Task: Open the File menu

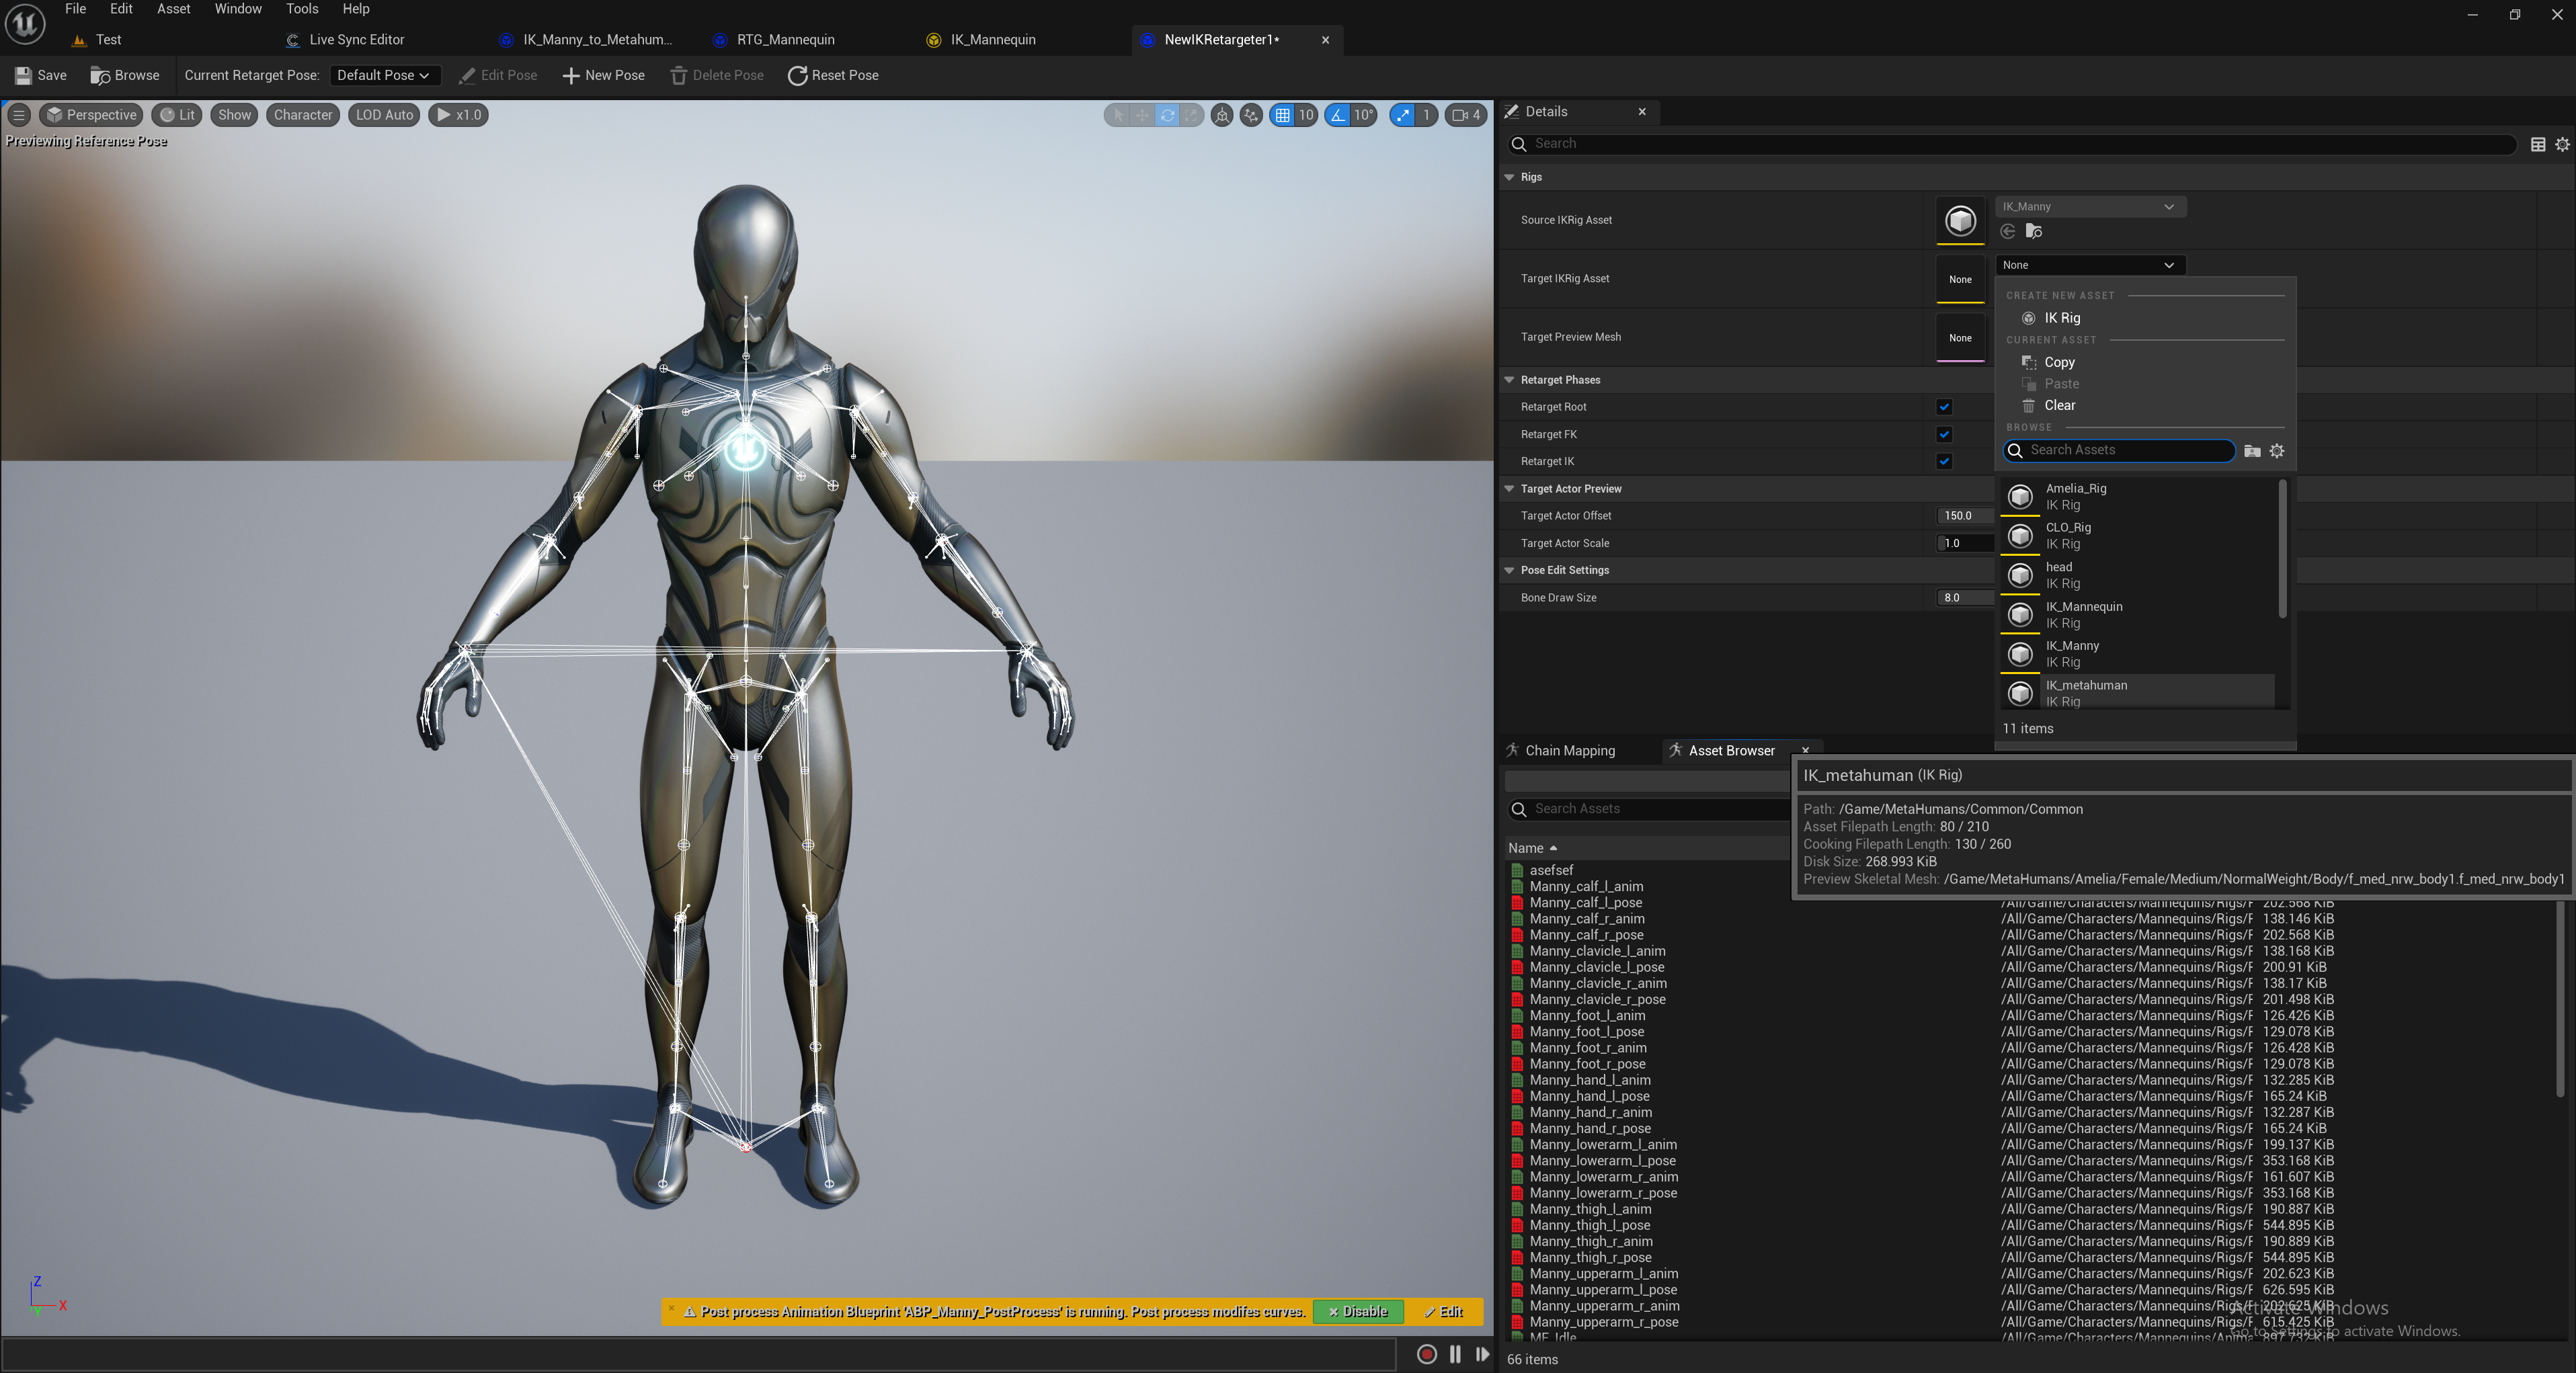Action: click(75, 9)
